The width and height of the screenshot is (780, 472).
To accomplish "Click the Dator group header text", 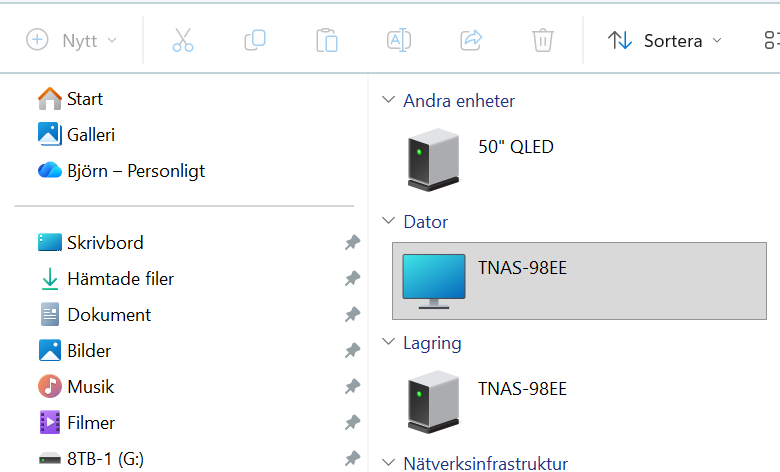I will 425,222.
